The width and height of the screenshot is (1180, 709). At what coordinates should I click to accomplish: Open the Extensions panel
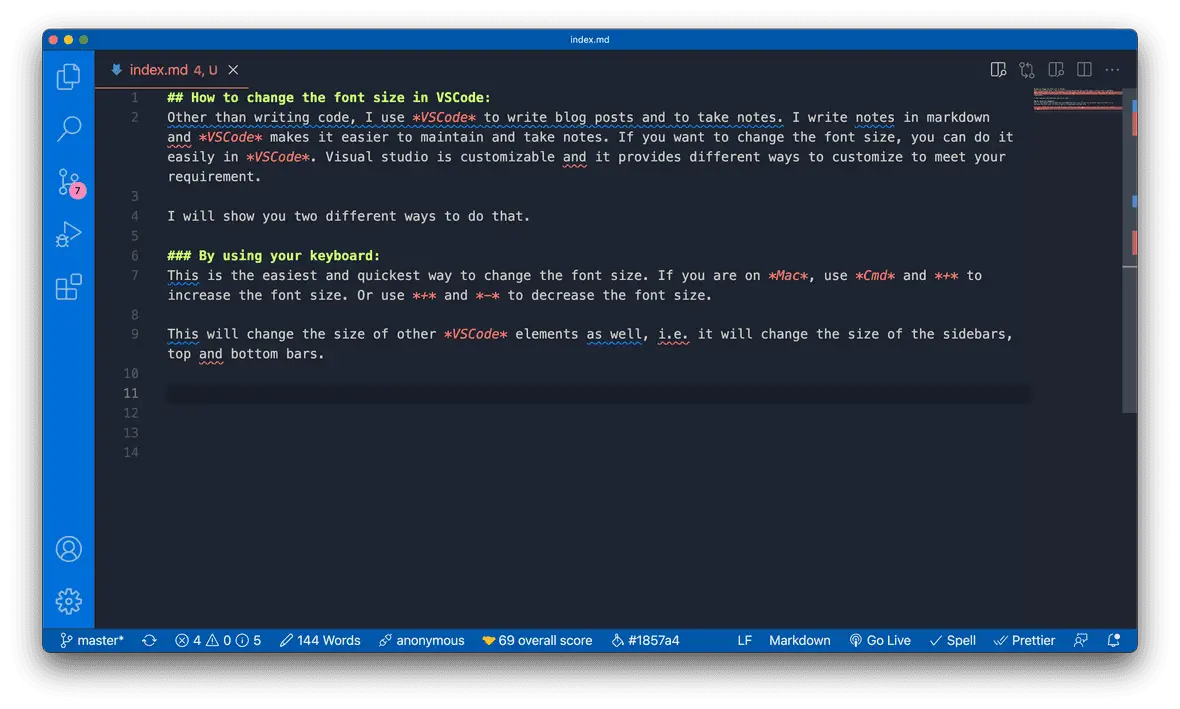pyautogui.click(x=68, y=287)
